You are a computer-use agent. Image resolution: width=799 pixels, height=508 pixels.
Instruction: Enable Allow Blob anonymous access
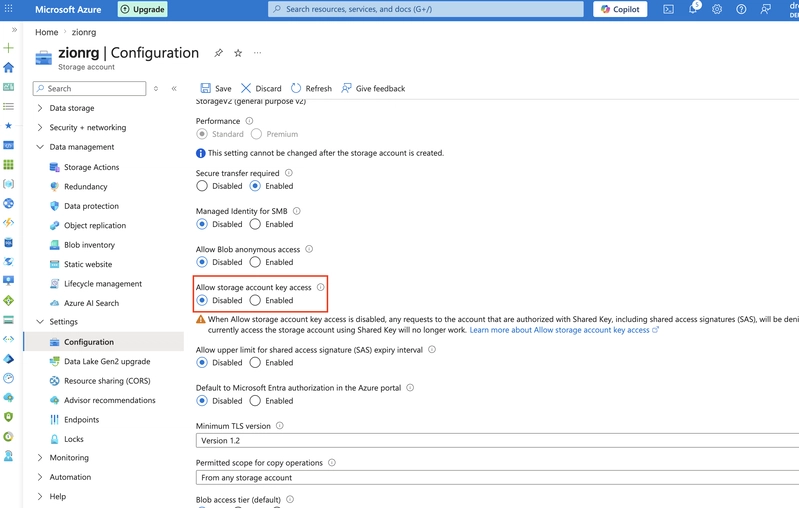(x=255, y=262)
